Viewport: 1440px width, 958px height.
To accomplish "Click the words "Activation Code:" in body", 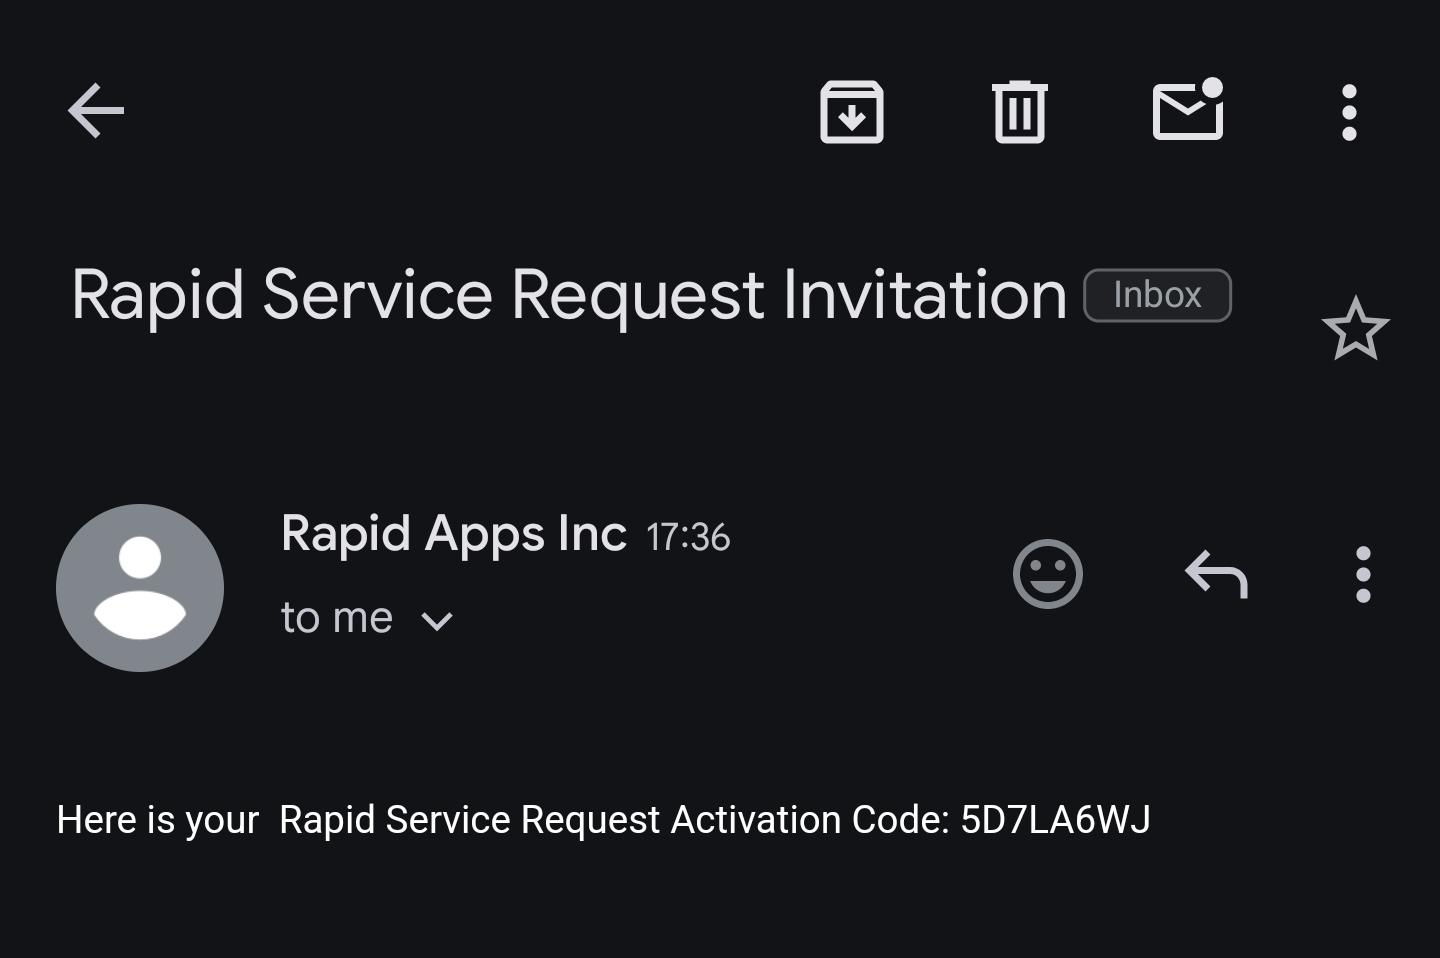I will [x=810, y=820].
